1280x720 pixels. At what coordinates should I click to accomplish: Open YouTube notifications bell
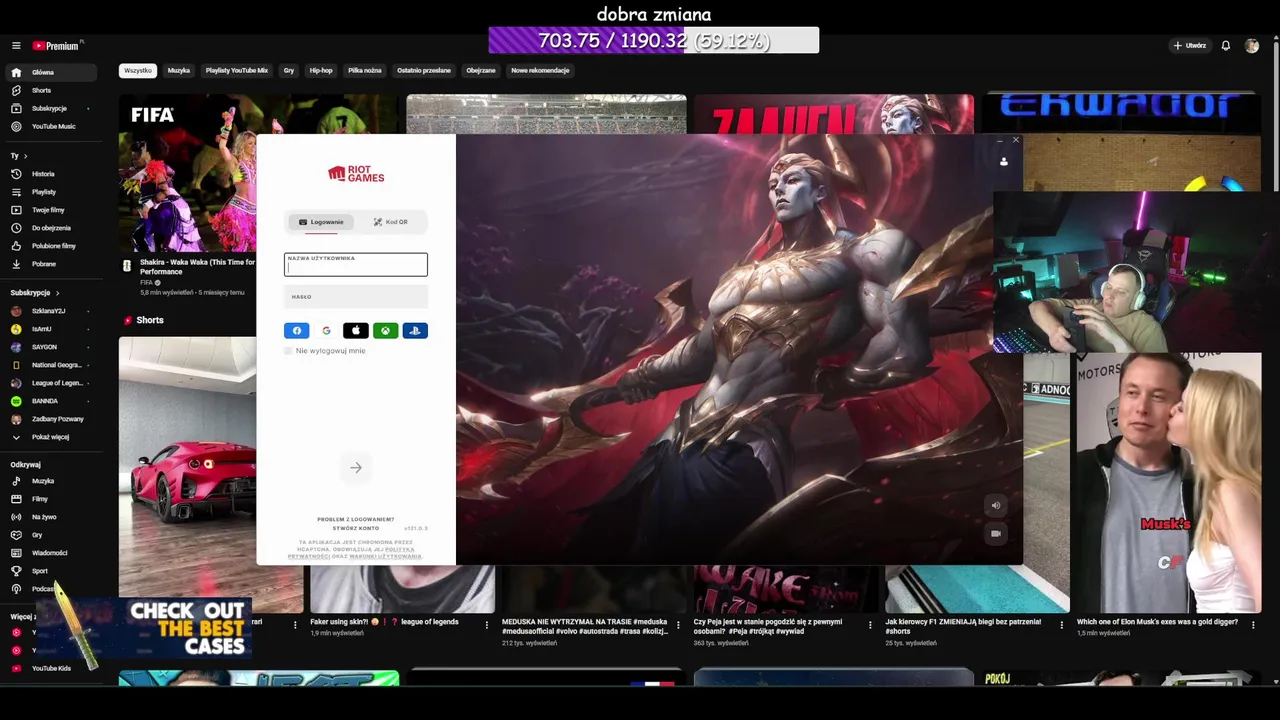[1225, 46]
